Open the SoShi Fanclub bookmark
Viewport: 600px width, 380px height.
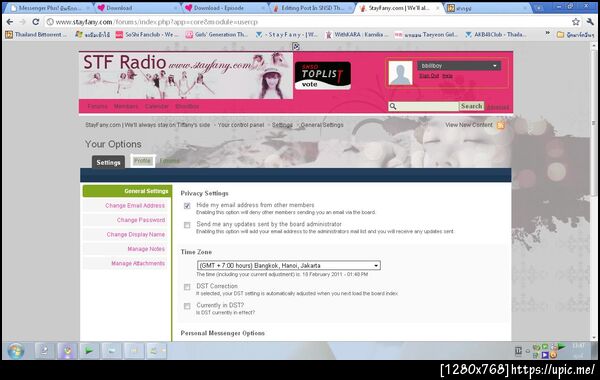pyautogui.click(x=147, y=34)
